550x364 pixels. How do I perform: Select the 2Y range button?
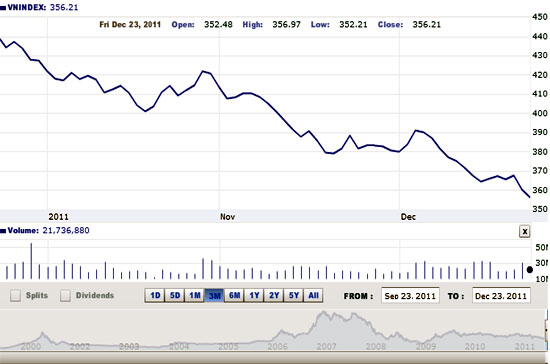pyautogui.click(x=274, y=296)
